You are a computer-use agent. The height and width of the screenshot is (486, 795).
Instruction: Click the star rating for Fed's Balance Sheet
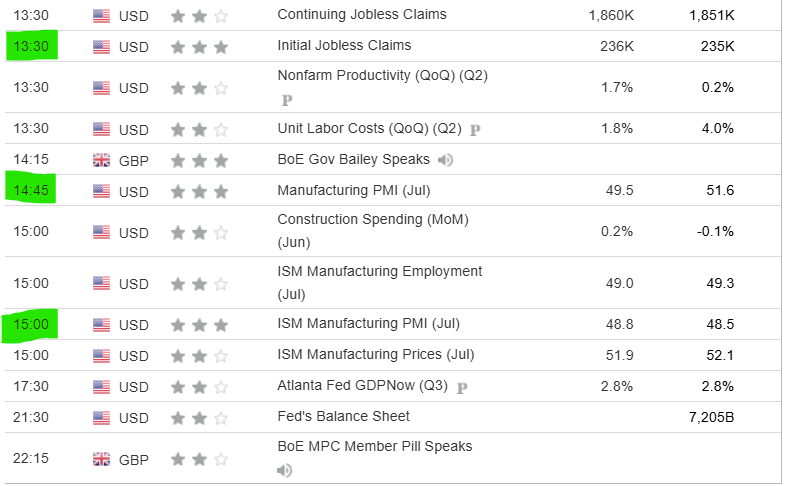(199, 417)
